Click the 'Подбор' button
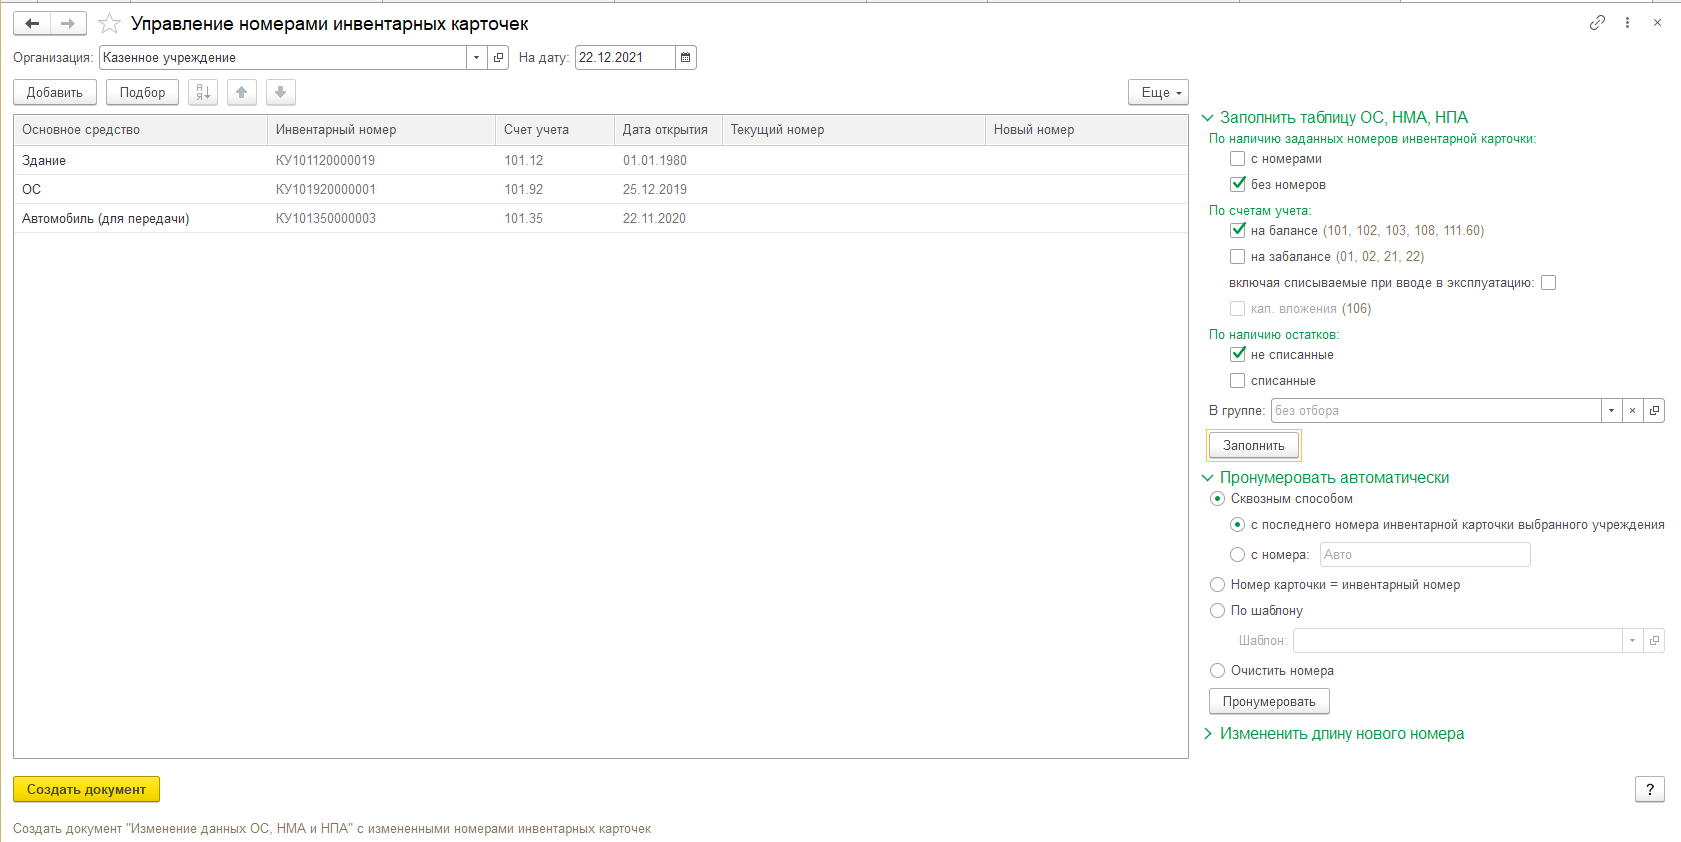This screenshot has width=1681, height=842. click(142, 93)
